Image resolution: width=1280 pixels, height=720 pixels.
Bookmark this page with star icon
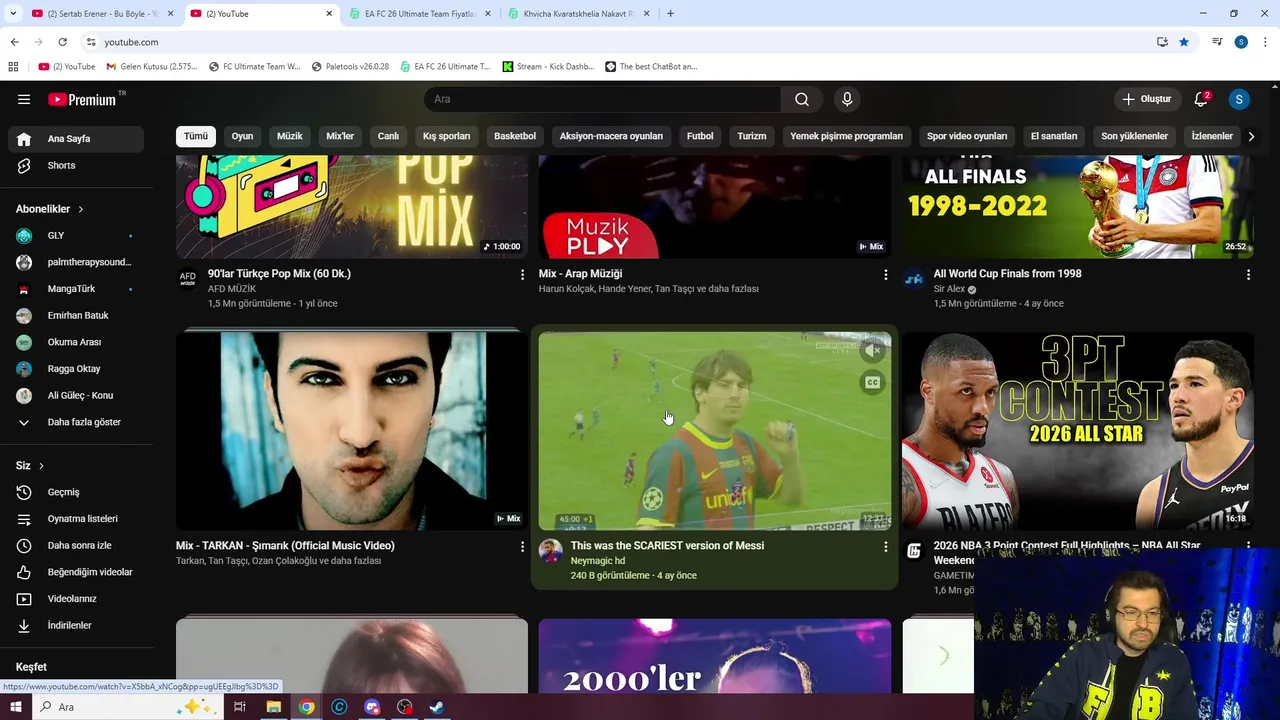coord(1184,42)
